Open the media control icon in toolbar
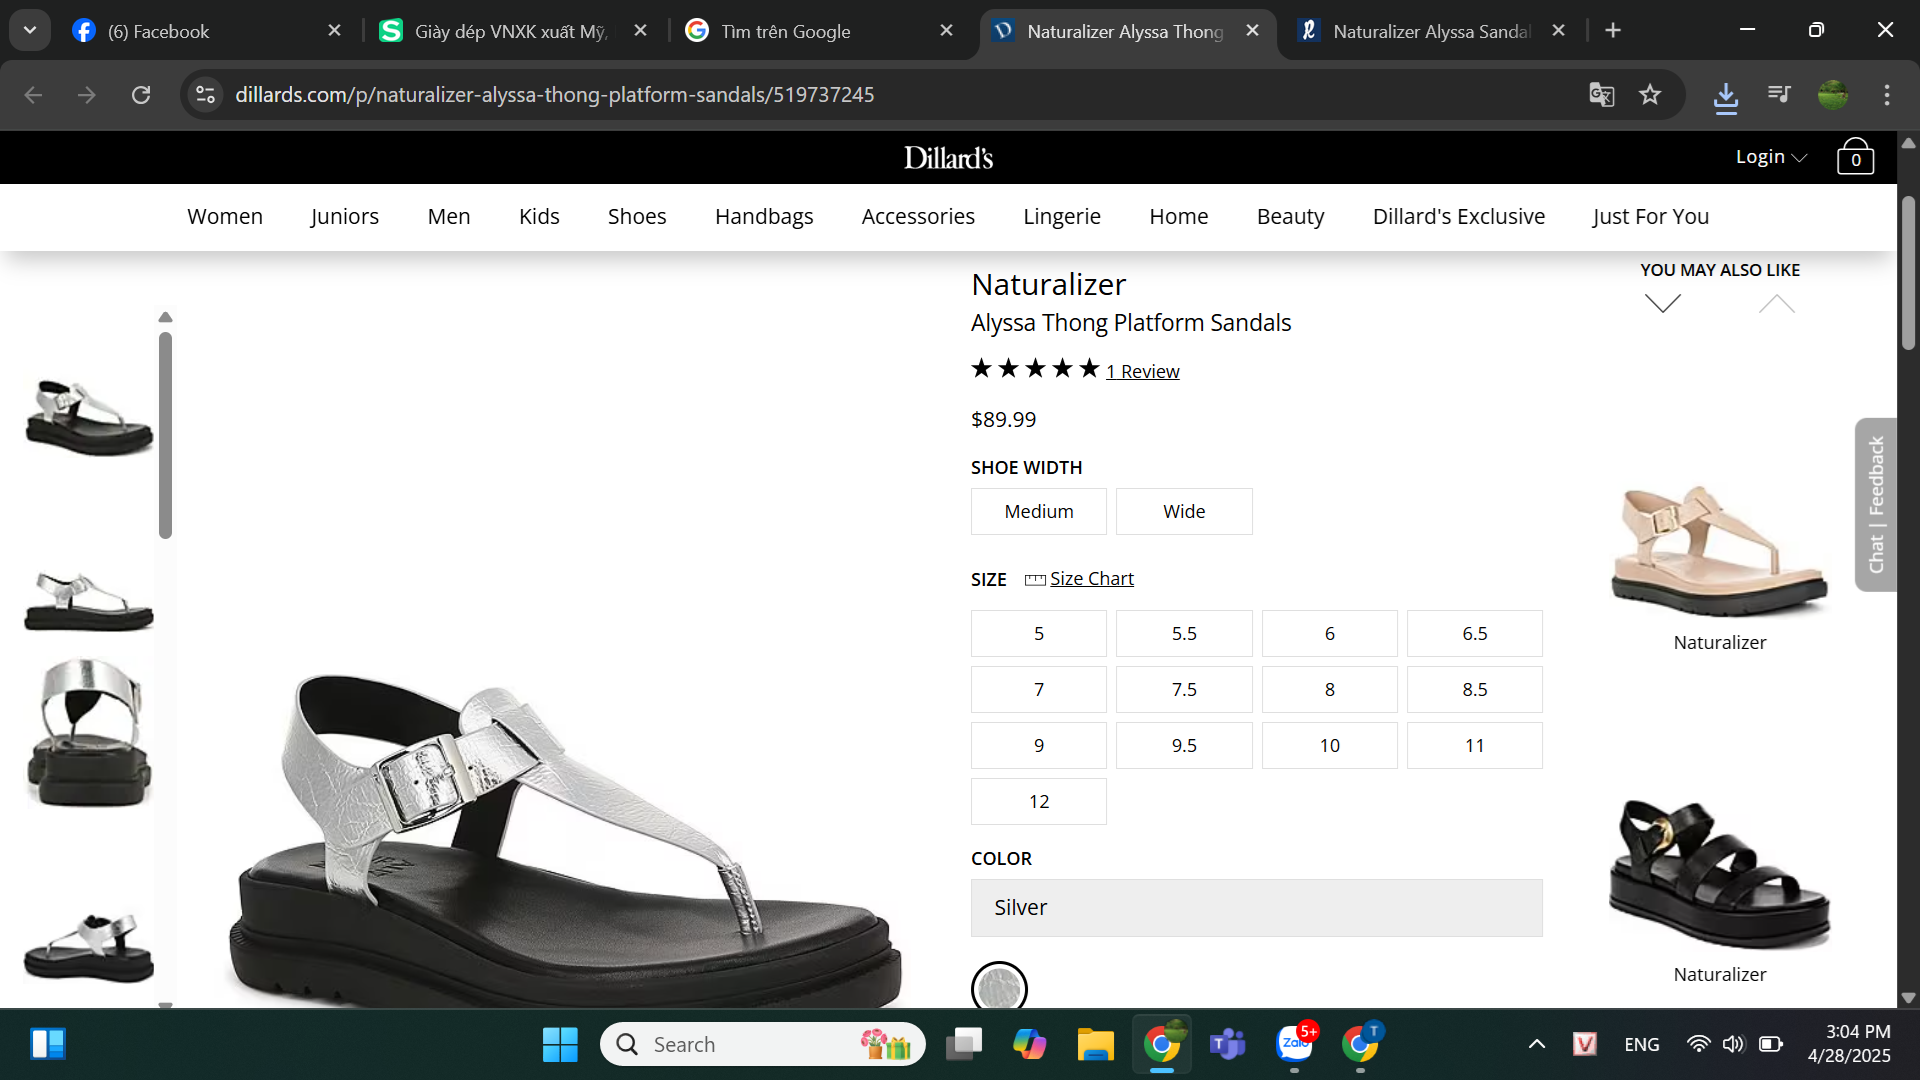This screenshot has width=1920, height=1080. tap(1779, 95)
